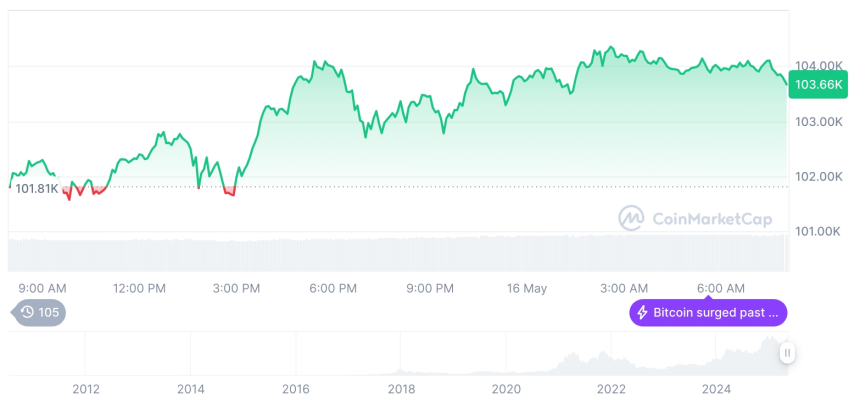Select 2016 on the overview timeline

click(x=296, y=388)
